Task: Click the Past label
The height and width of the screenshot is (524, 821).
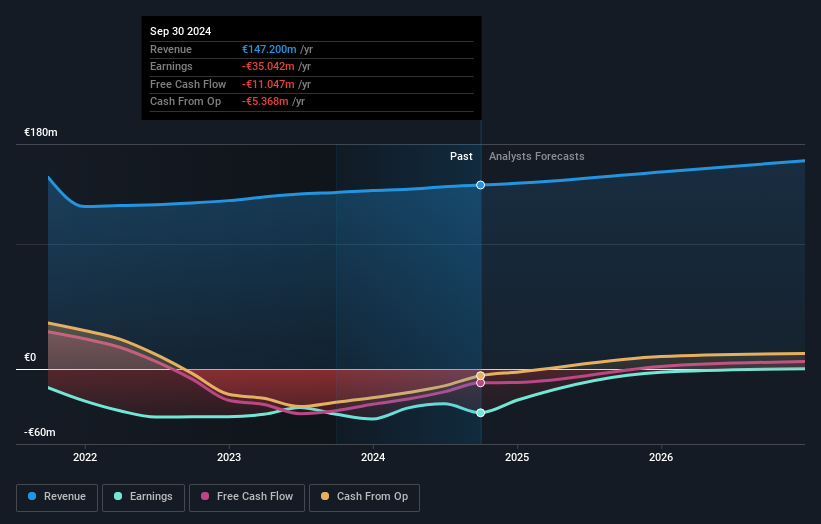Action: coord(461,156)
